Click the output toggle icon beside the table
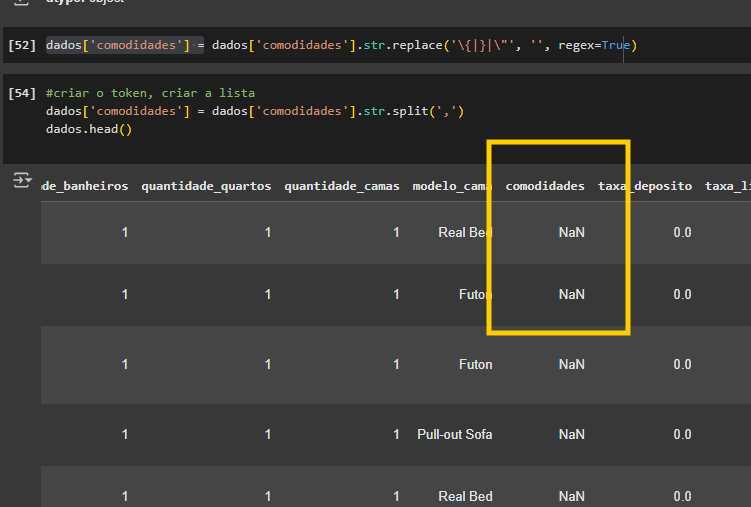 coord(22,180)
